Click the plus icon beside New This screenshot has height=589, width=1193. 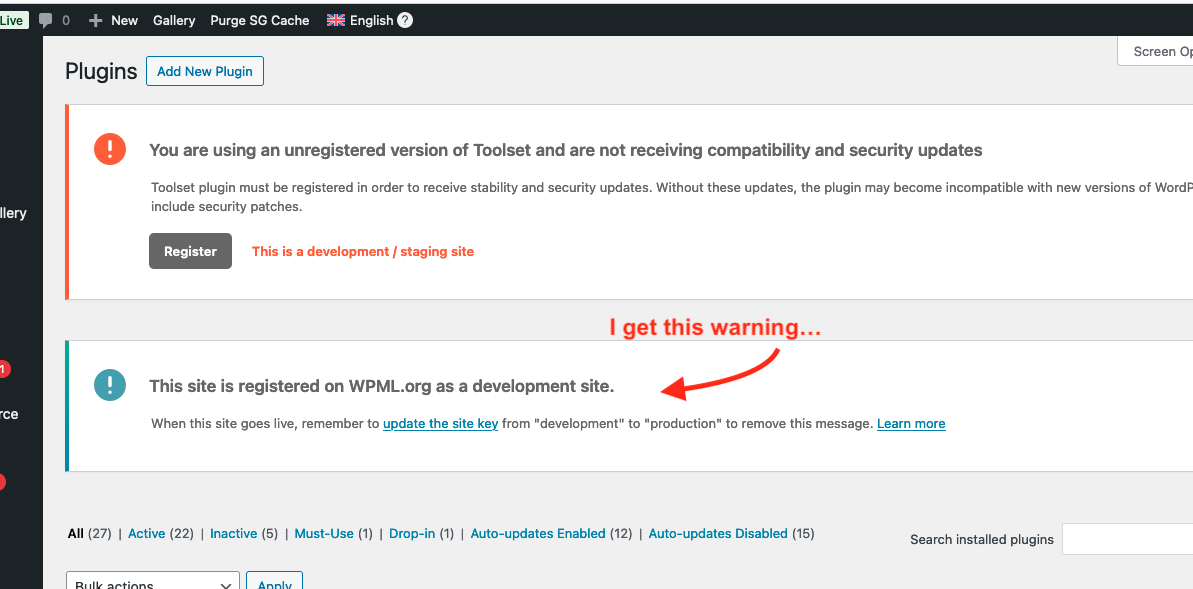point(95,21)
